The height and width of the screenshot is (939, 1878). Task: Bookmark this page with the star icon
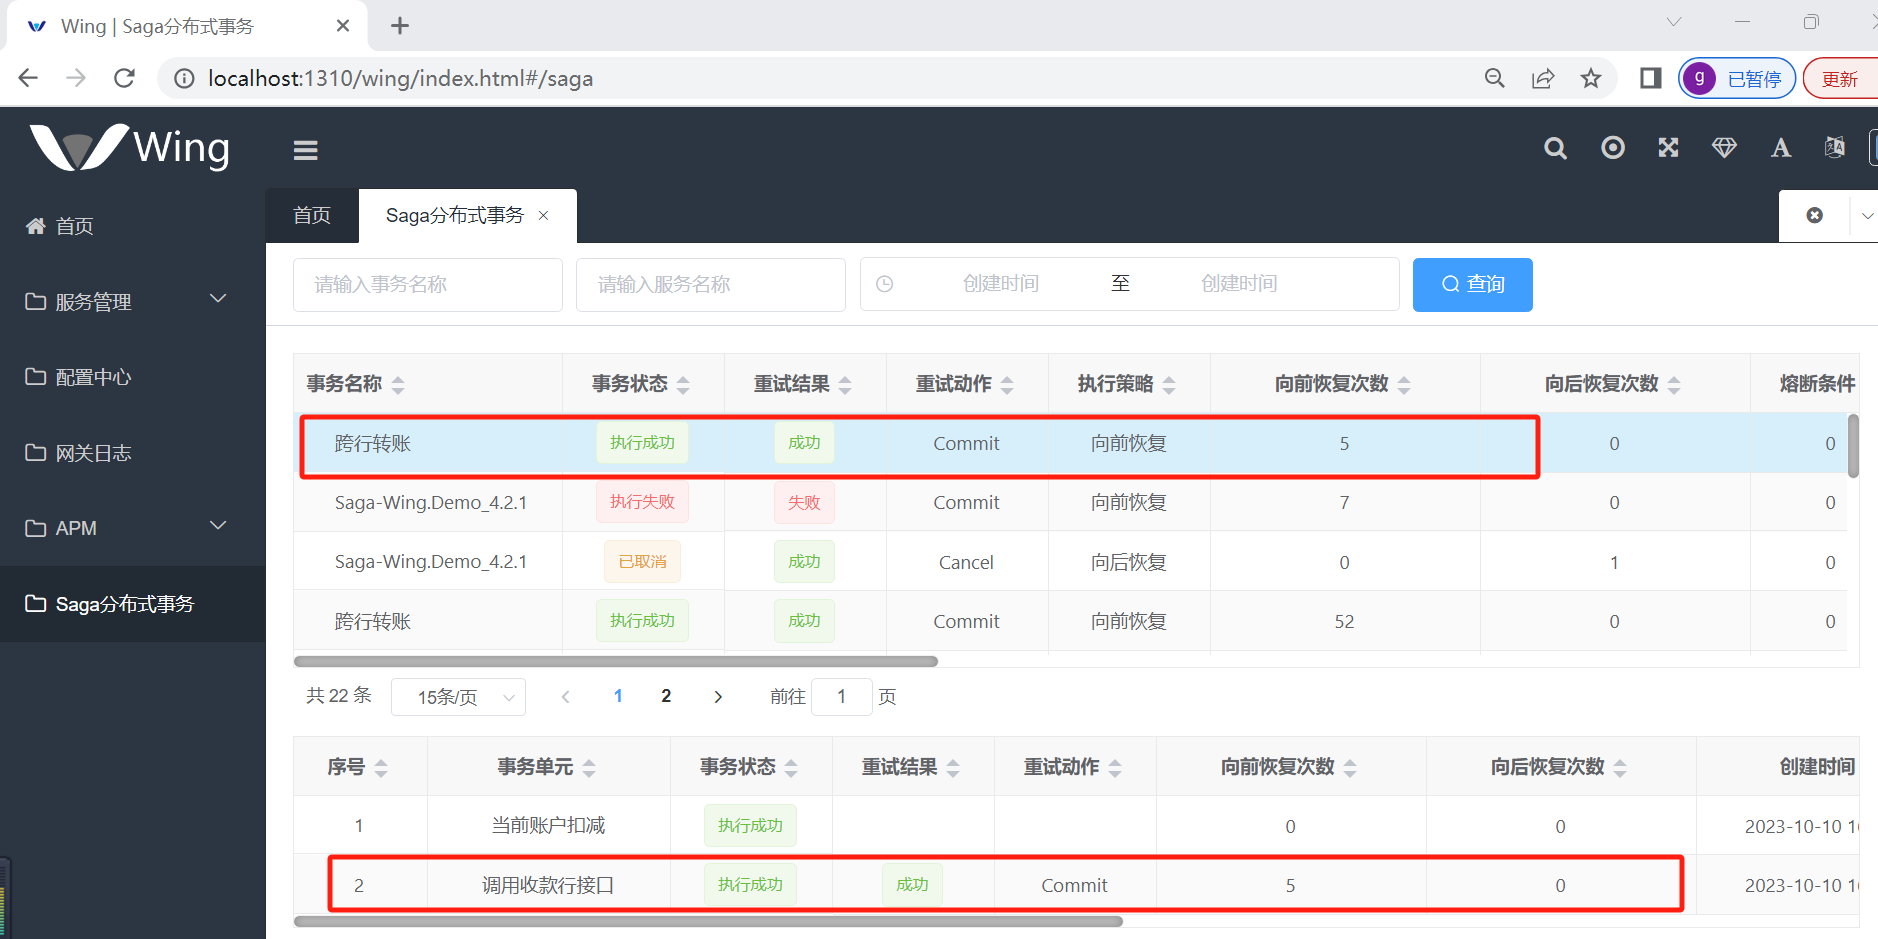coord(1590,78)
